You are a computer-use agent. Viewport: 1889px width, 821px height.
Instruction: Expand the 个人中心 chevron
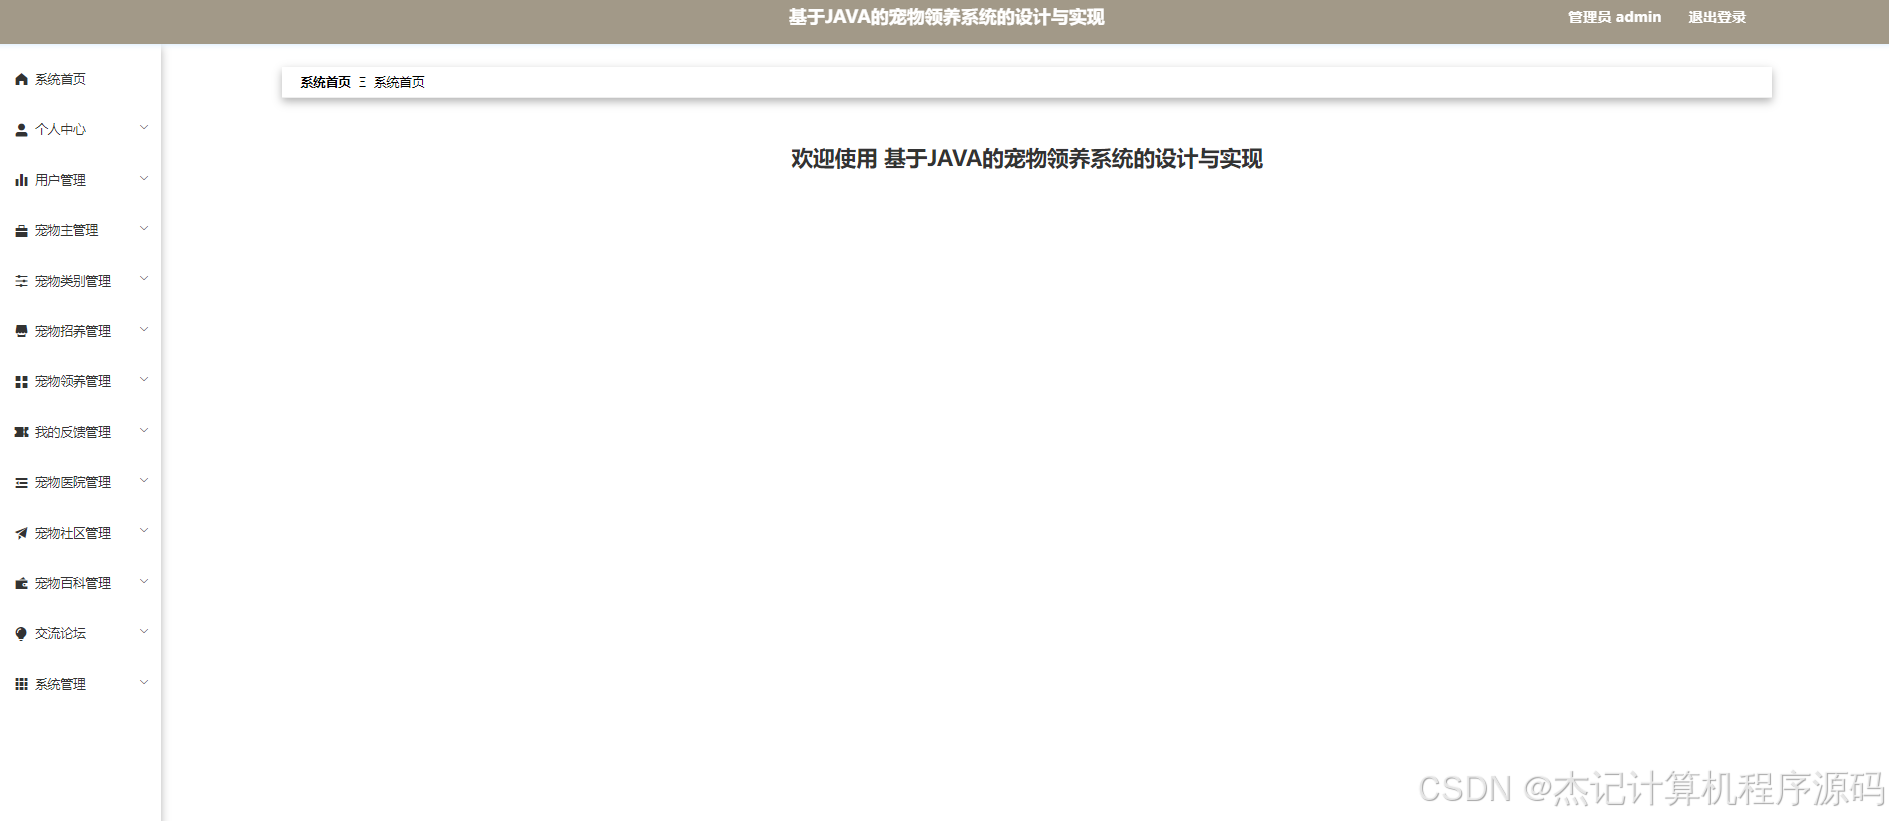(144, 128)
